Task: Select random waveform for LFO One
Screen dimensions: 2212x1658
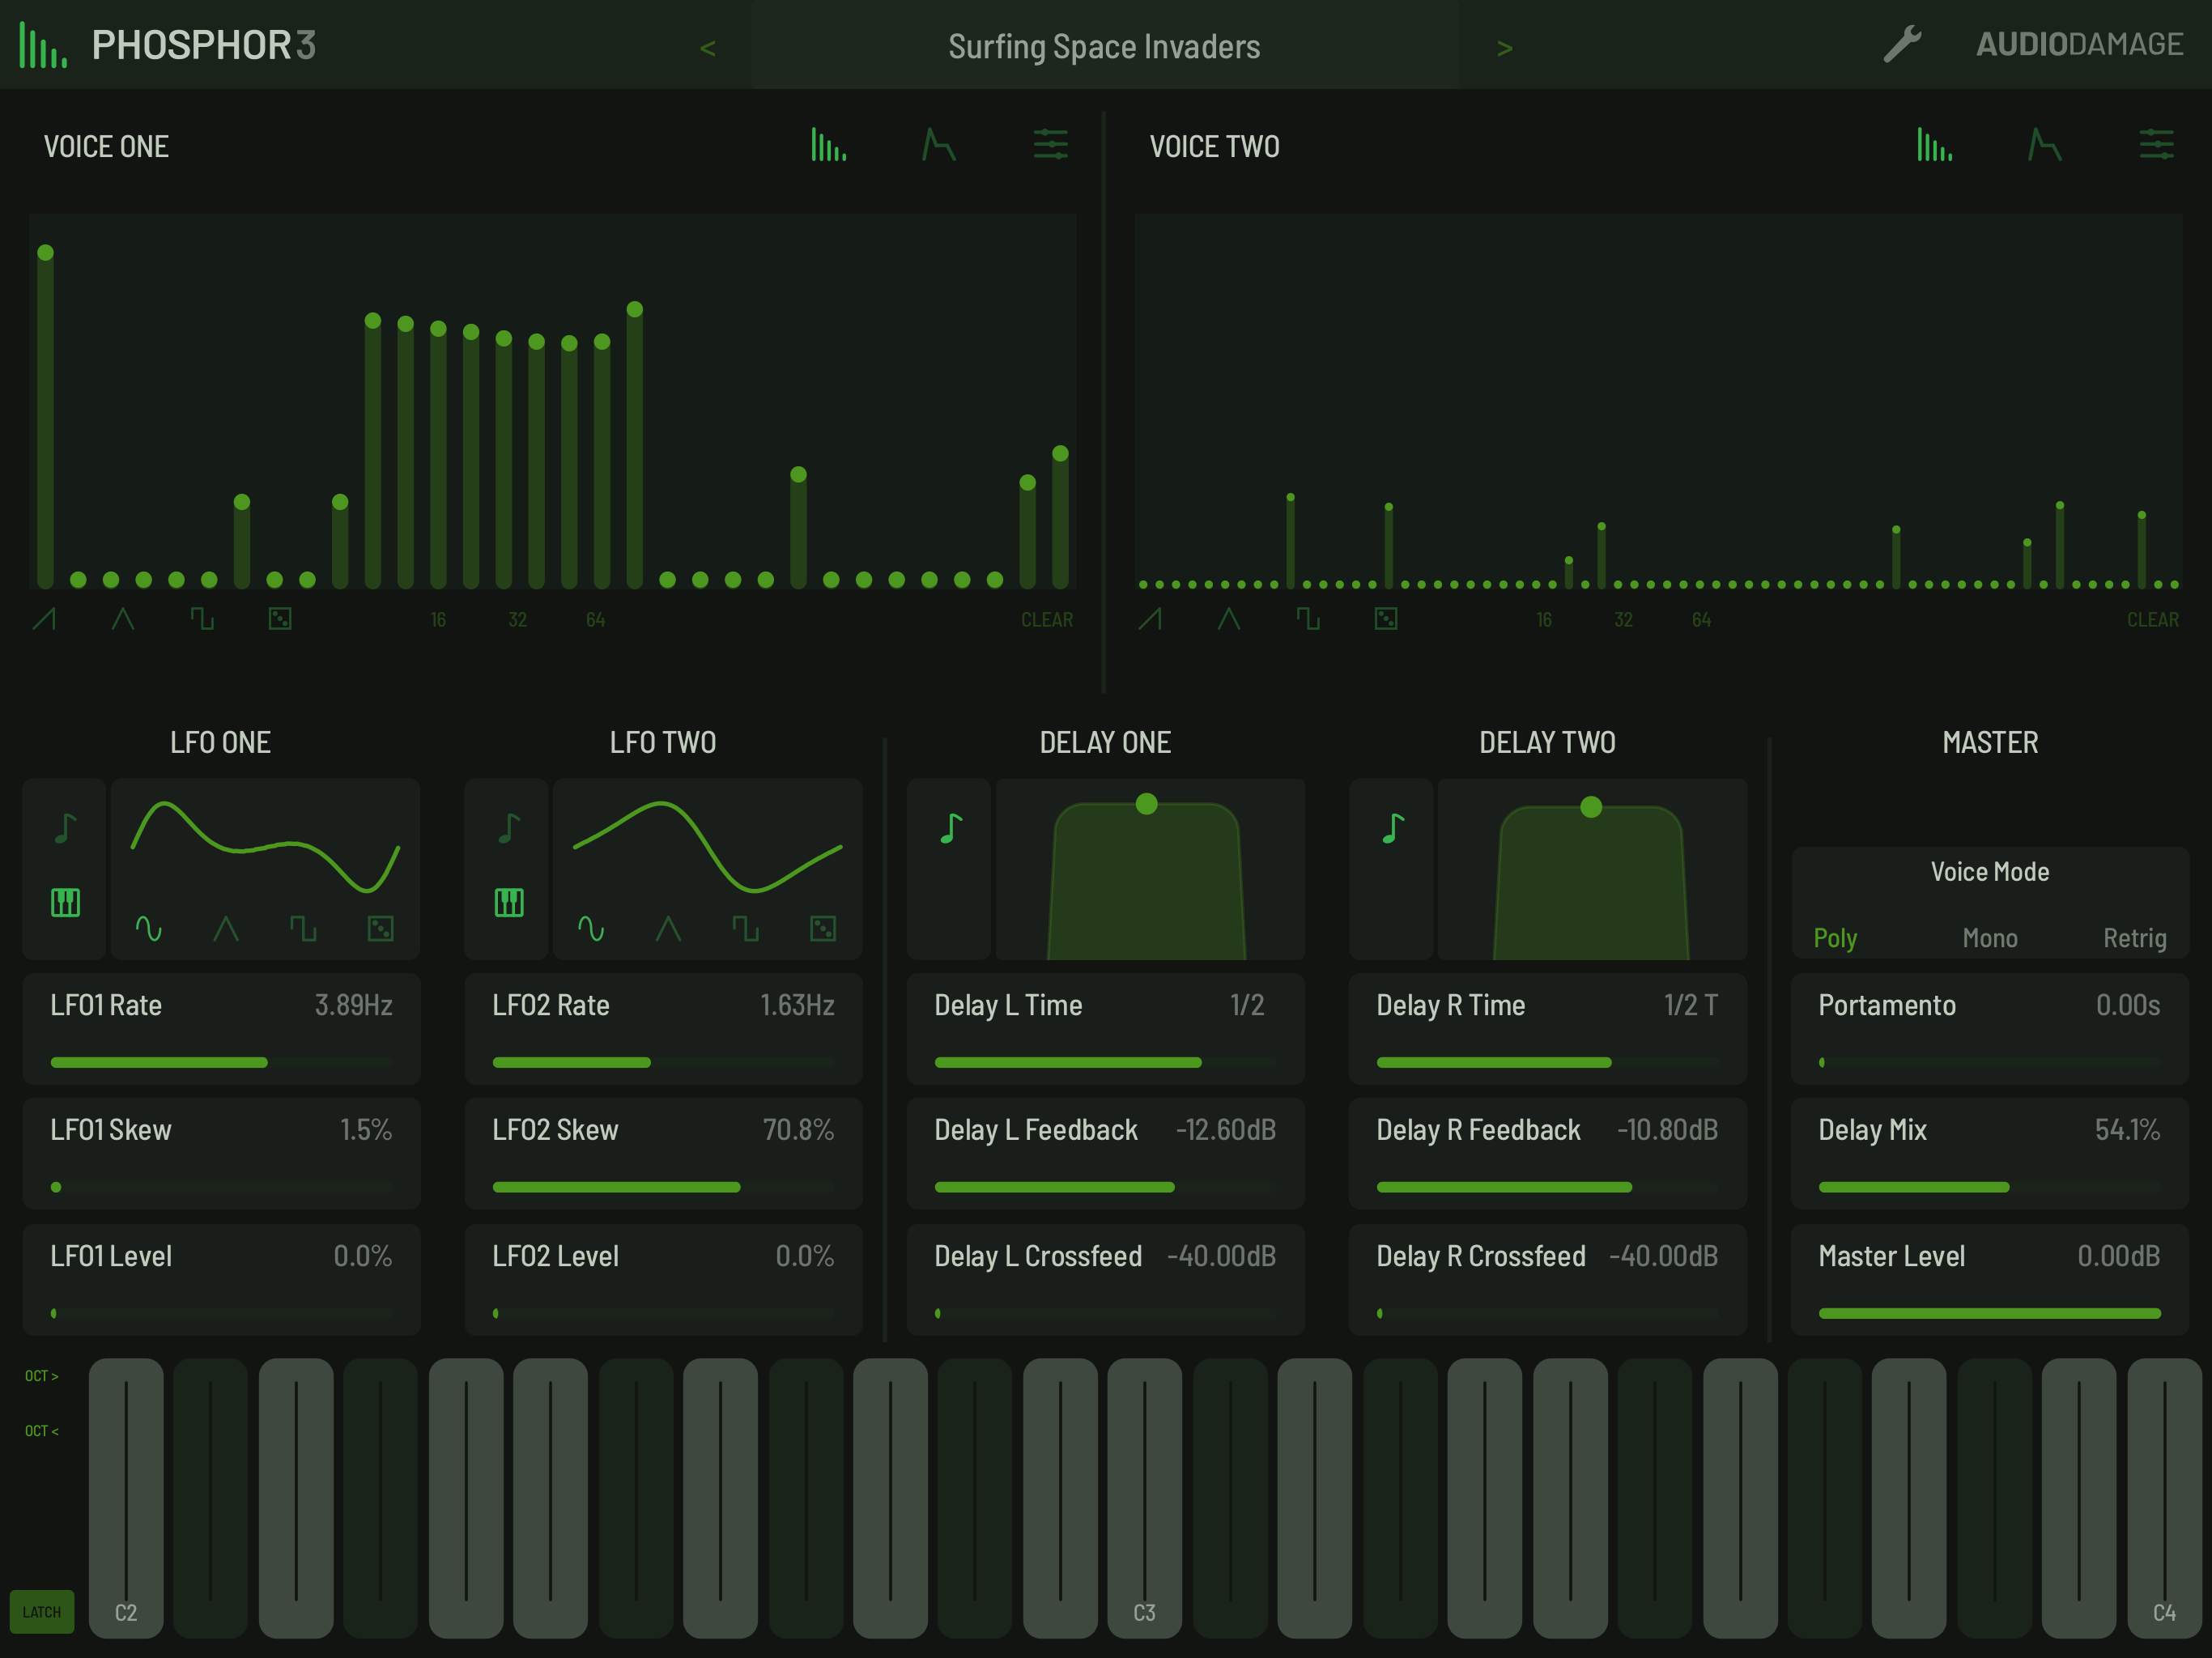Action: tap(381, 929)
